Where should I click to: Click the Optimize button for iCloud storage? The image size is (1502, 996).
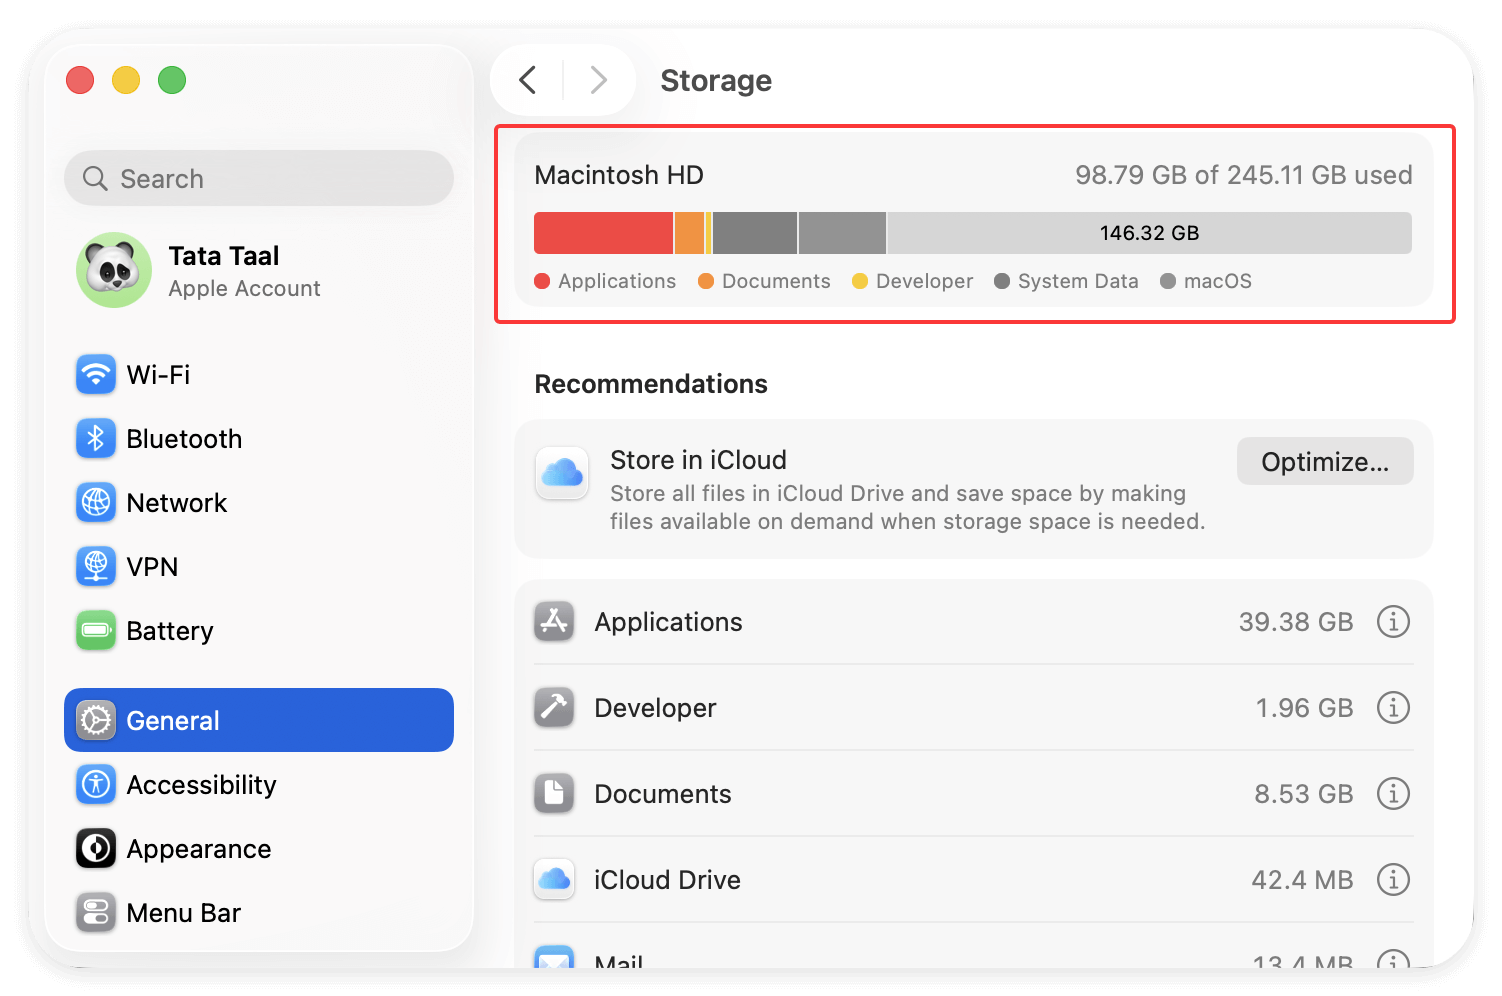(1324, 461)
